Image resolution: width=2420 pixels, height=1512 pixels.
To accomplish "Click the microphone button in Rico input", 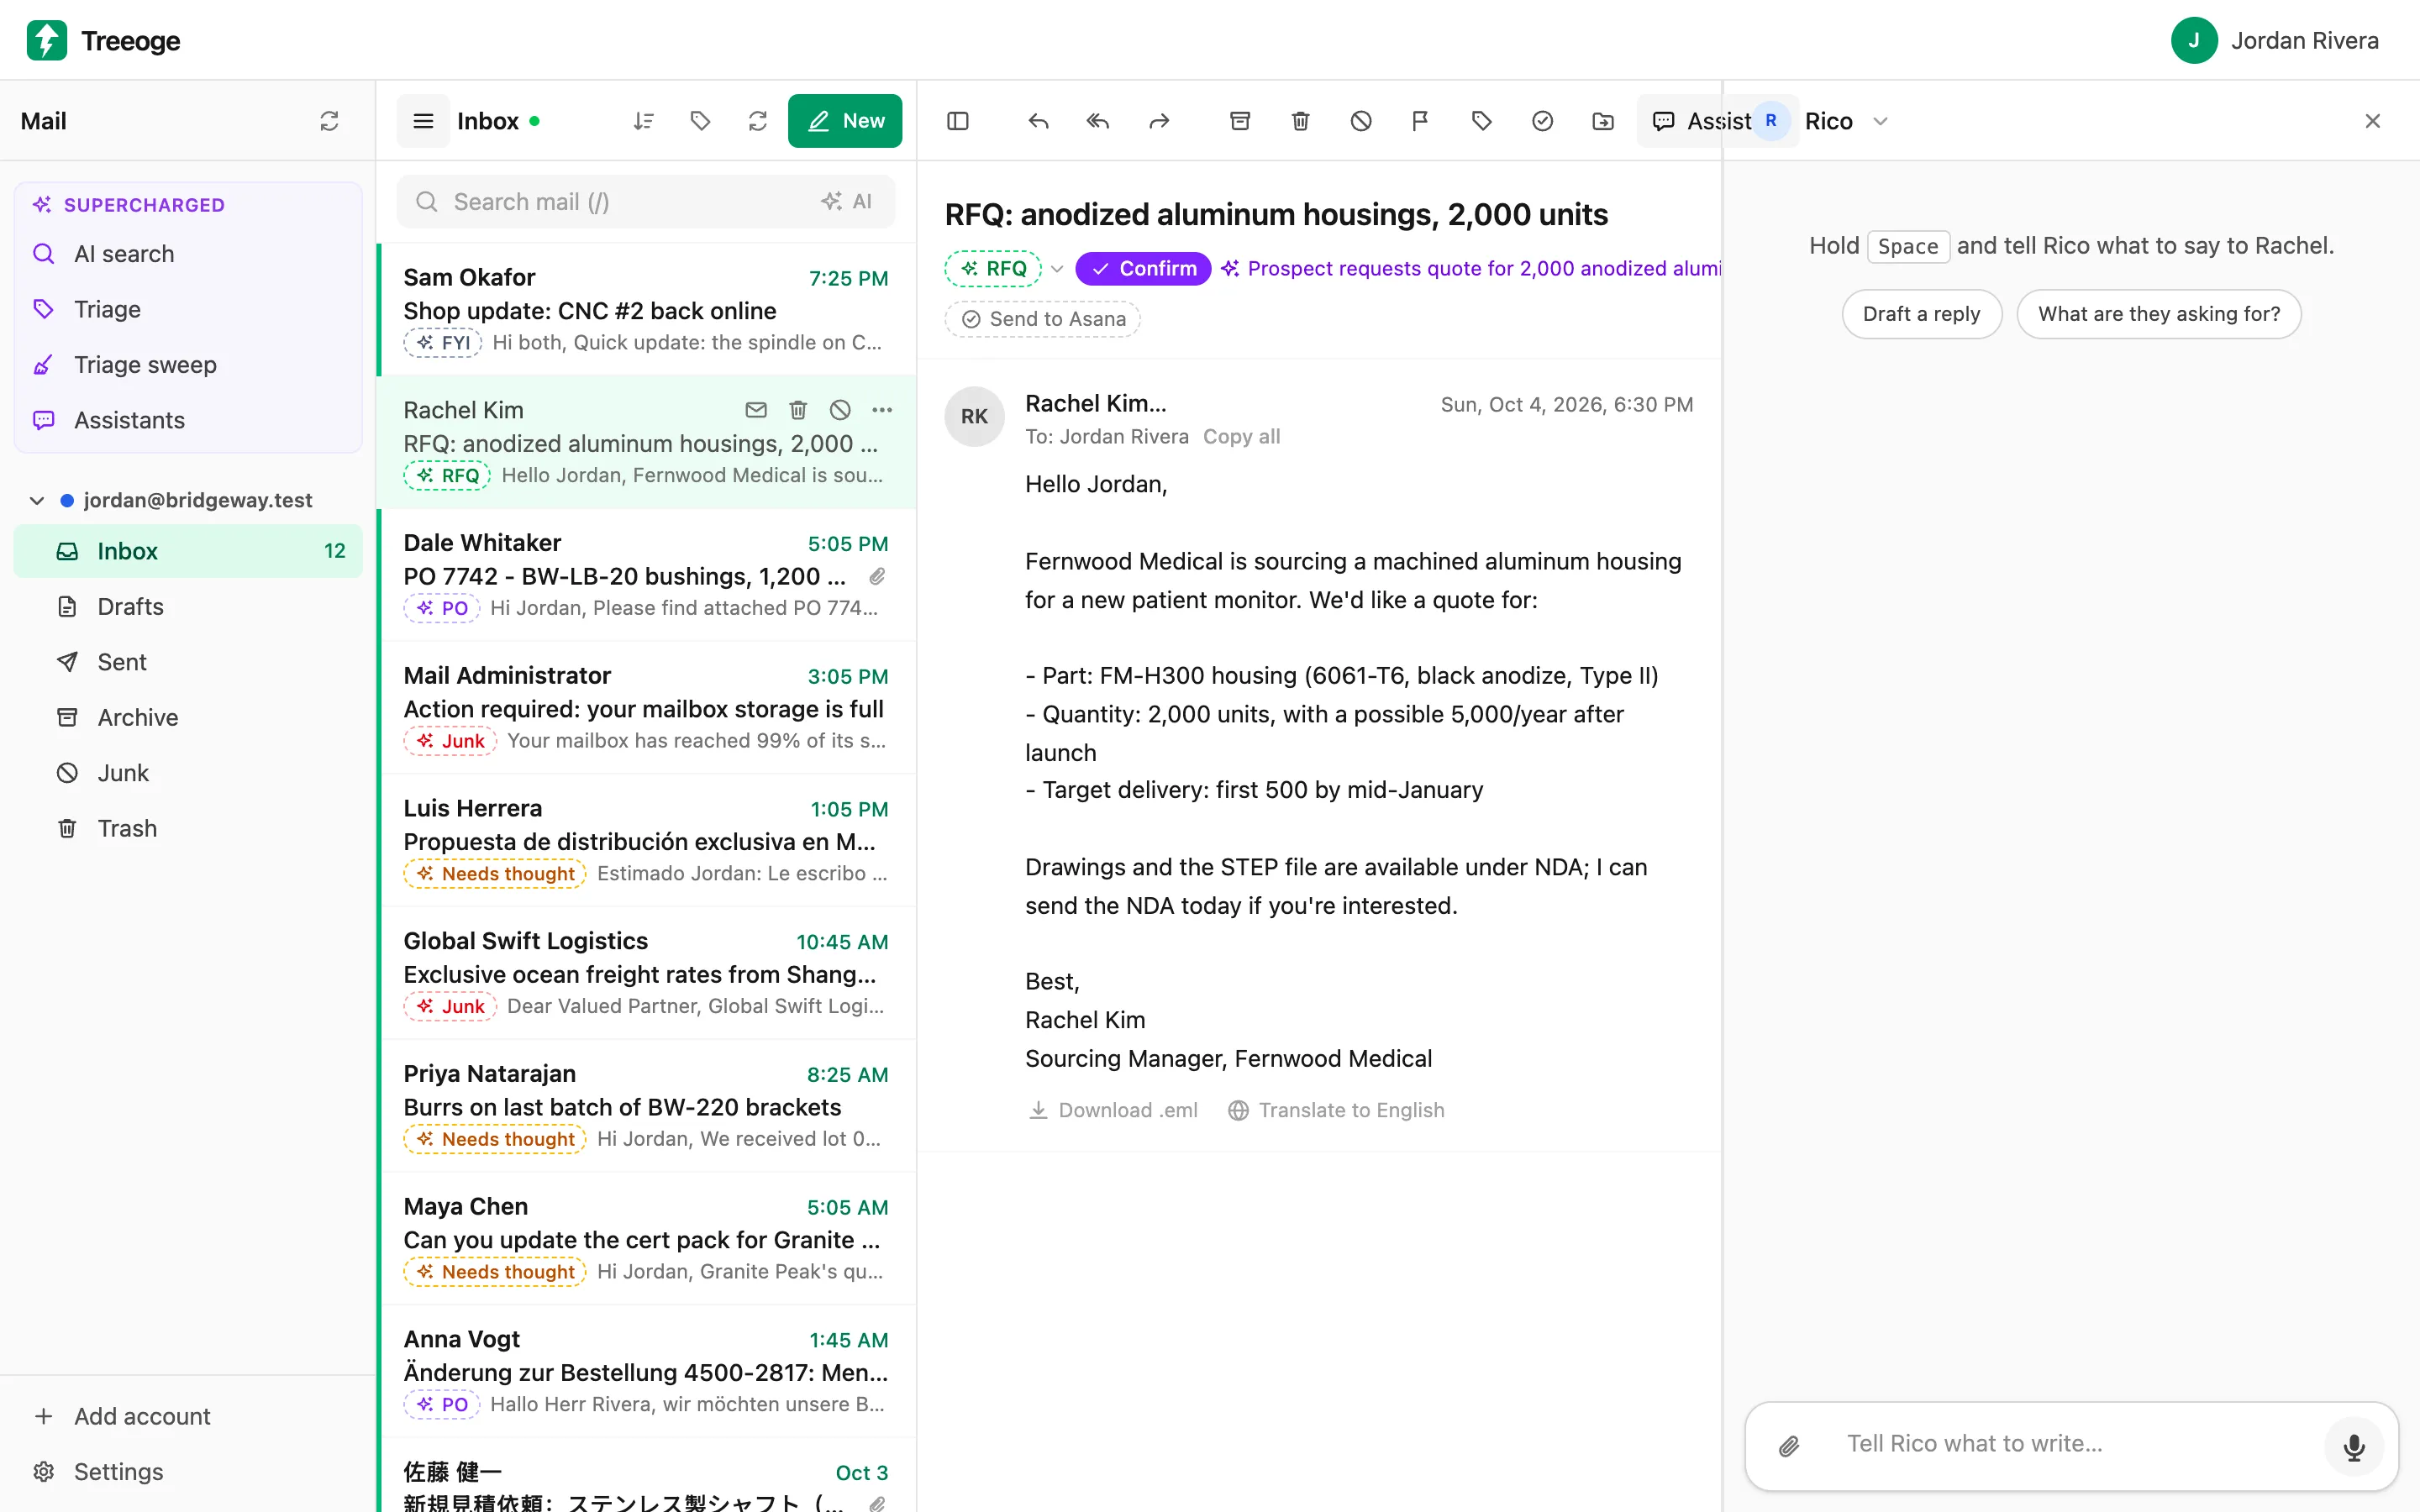I will pos(2354,1445).
